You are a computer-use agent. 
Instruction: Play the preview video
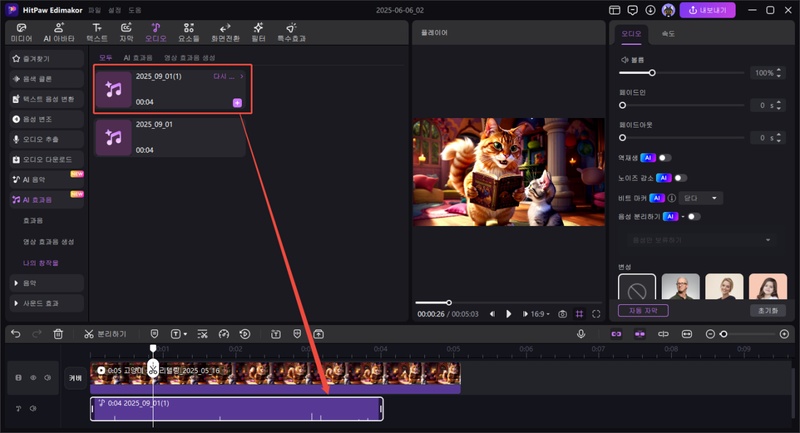click(509, 314)
